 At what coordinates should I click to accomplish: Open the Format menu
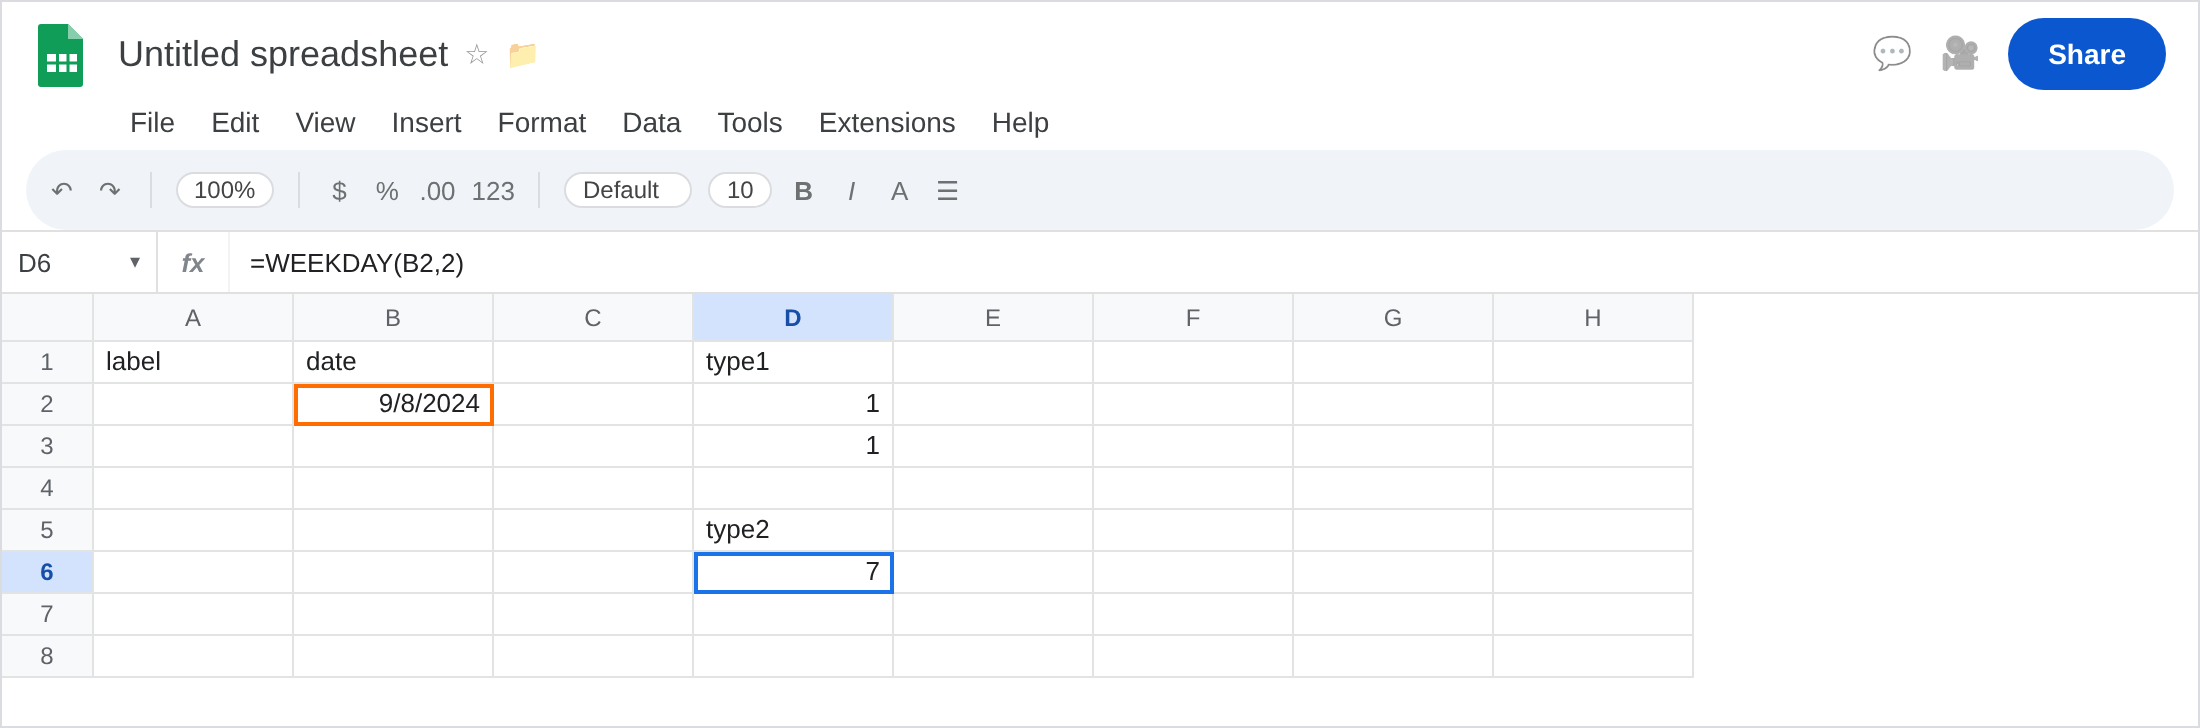(x=542, y=122)
